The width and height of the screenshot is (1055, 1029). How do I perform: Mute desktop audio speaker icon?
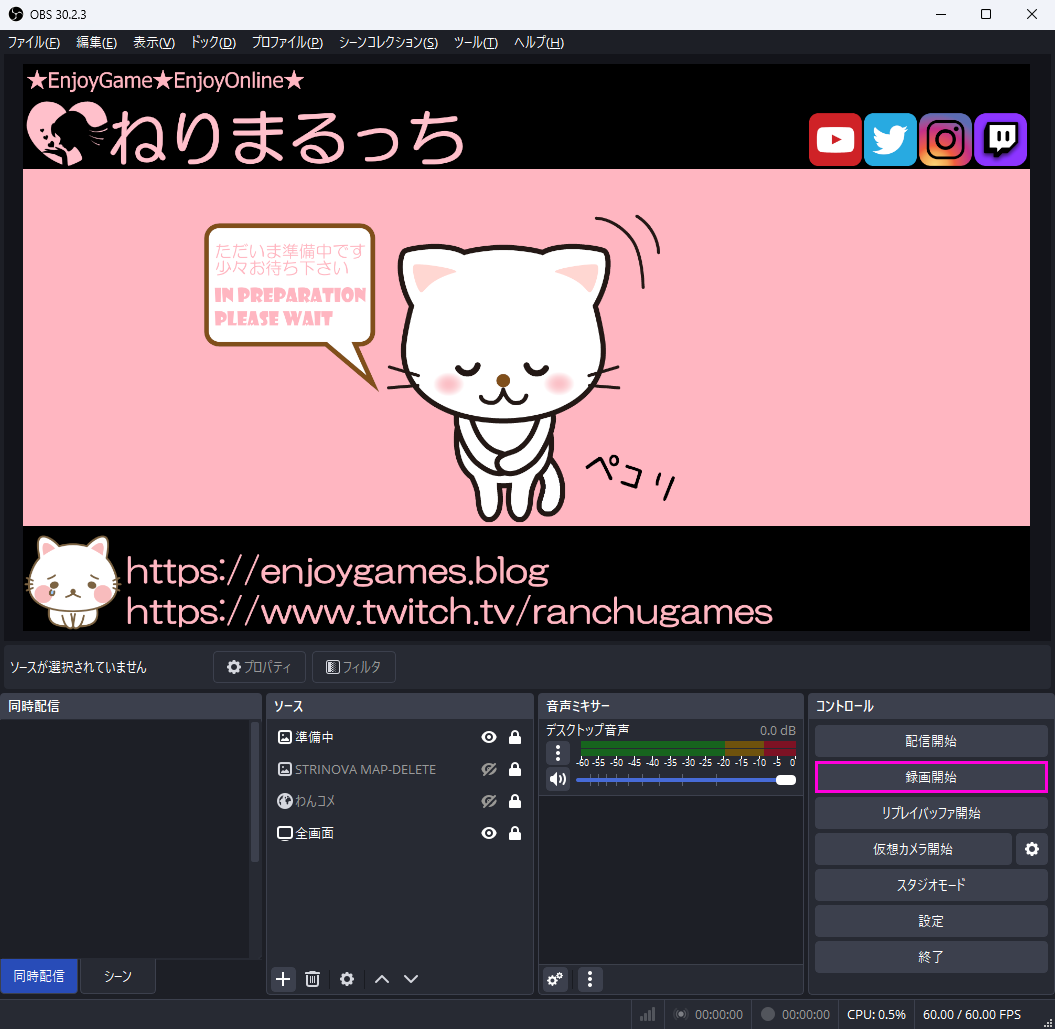(x=557, y=779)
